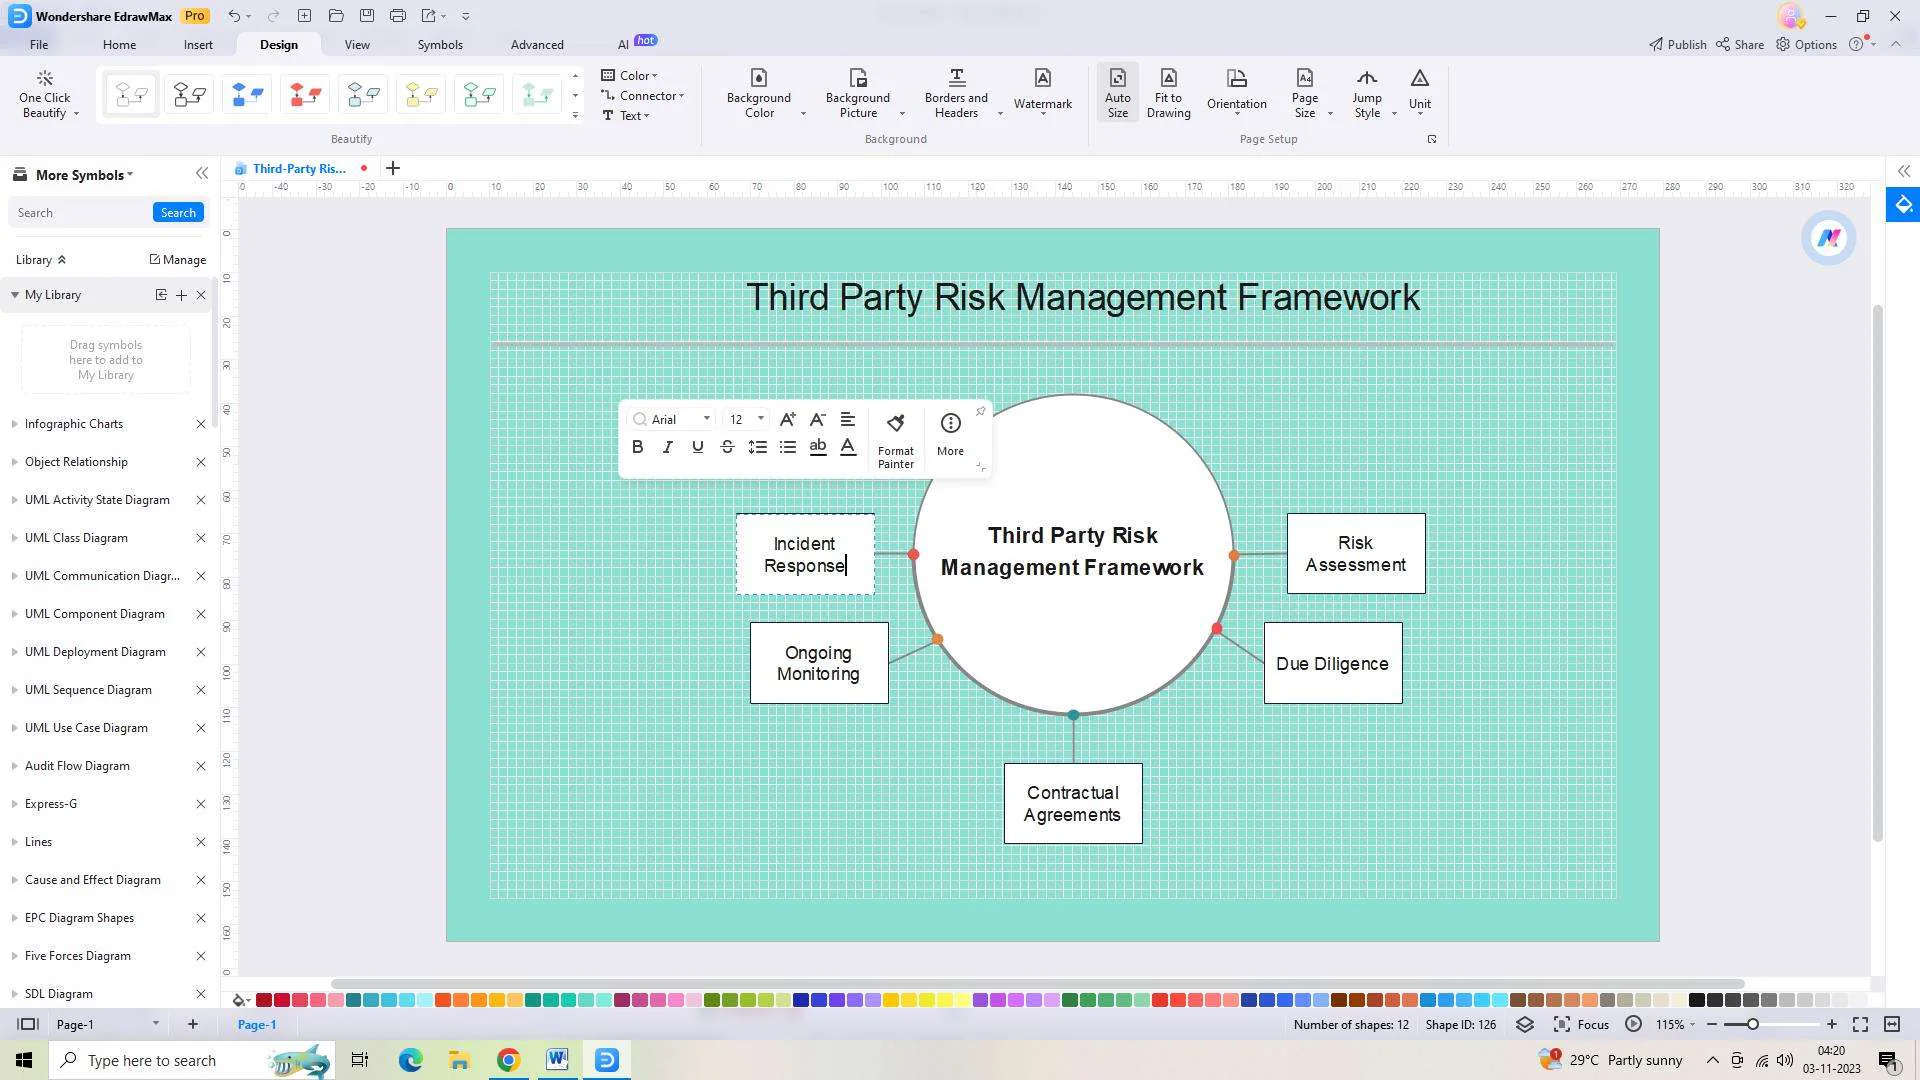Click the Publish button in toolbar

click(x=1676, y=44)
